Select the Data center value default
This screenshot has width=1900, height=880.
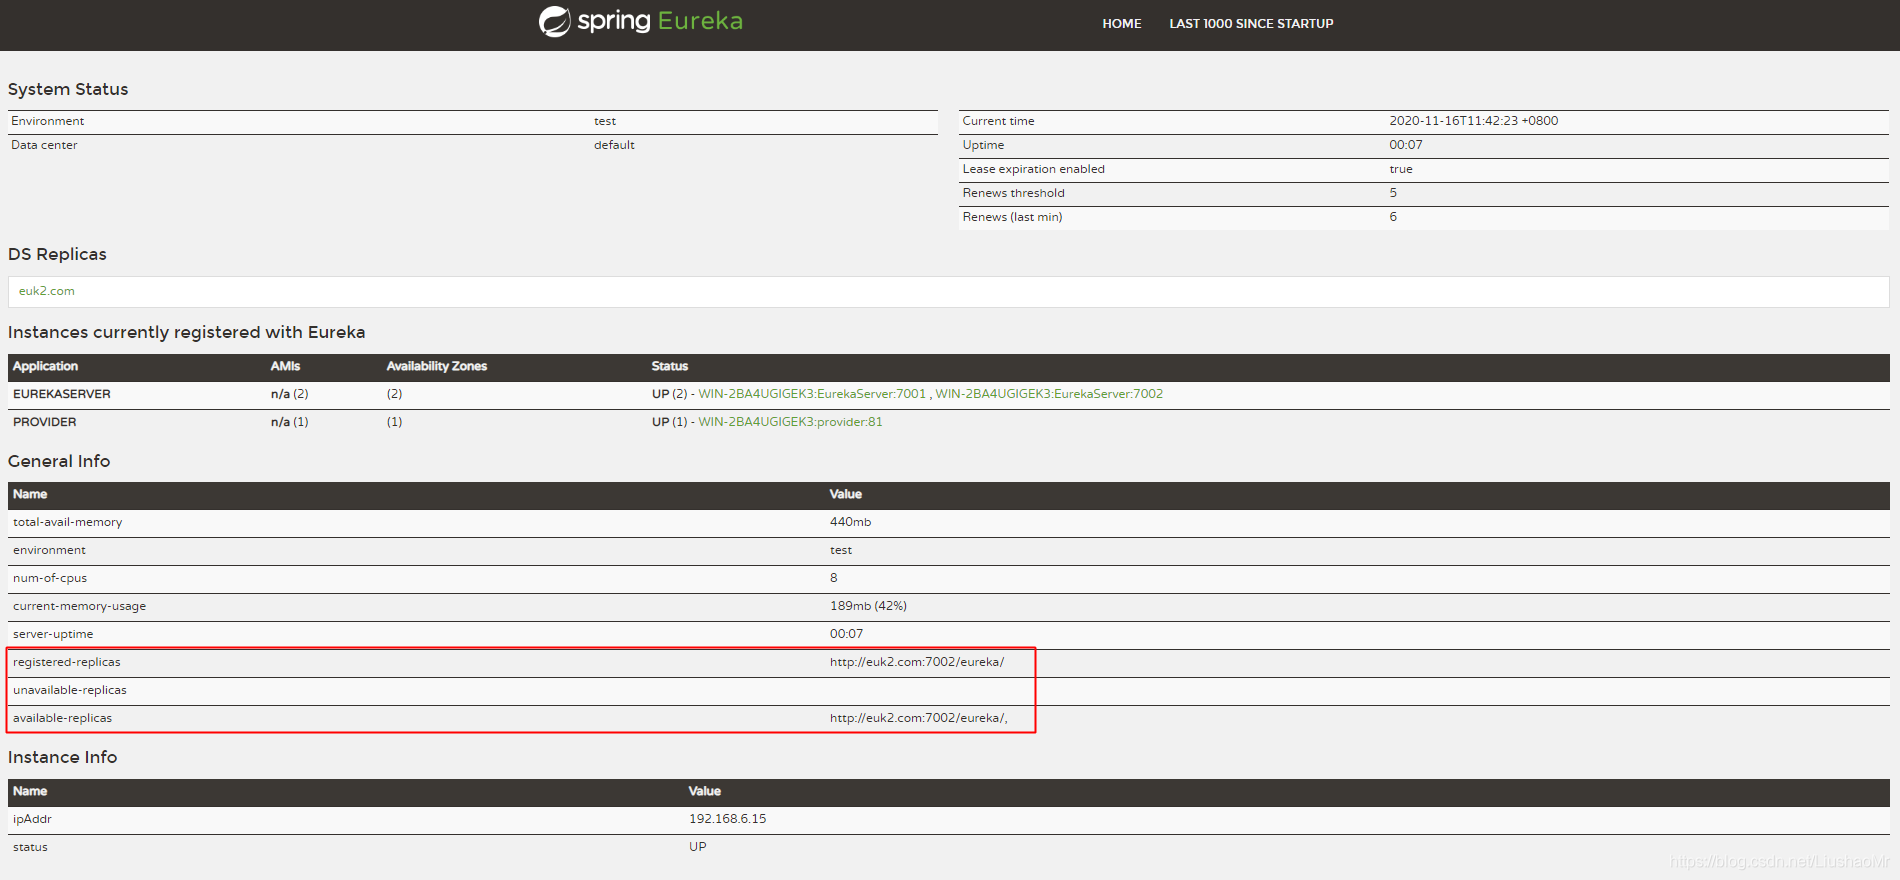point(614,145)
